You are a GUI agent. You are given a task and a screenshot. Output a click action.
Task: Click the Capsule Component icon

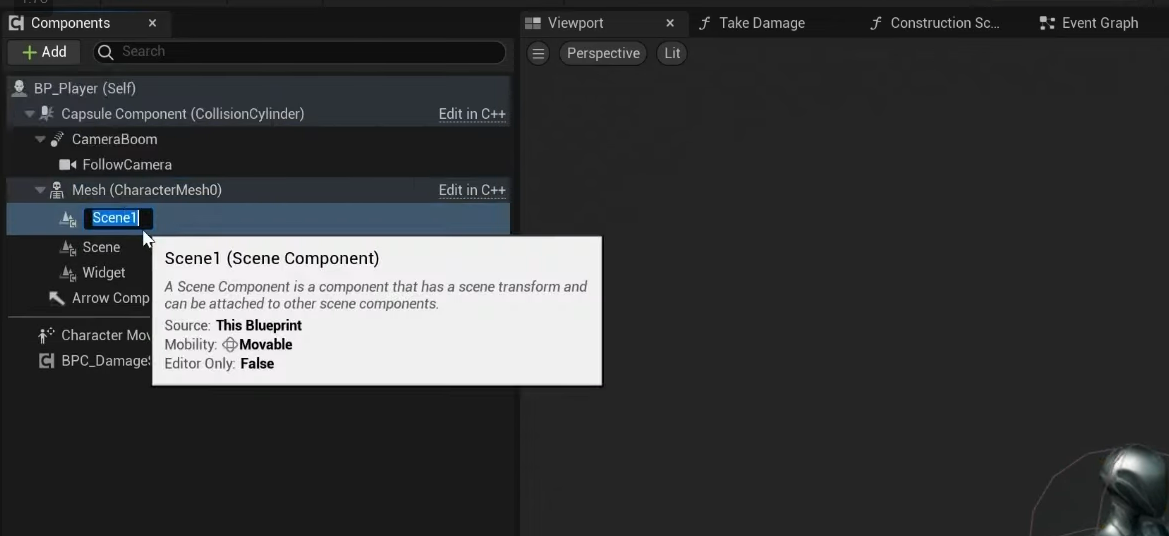(46, 114)
